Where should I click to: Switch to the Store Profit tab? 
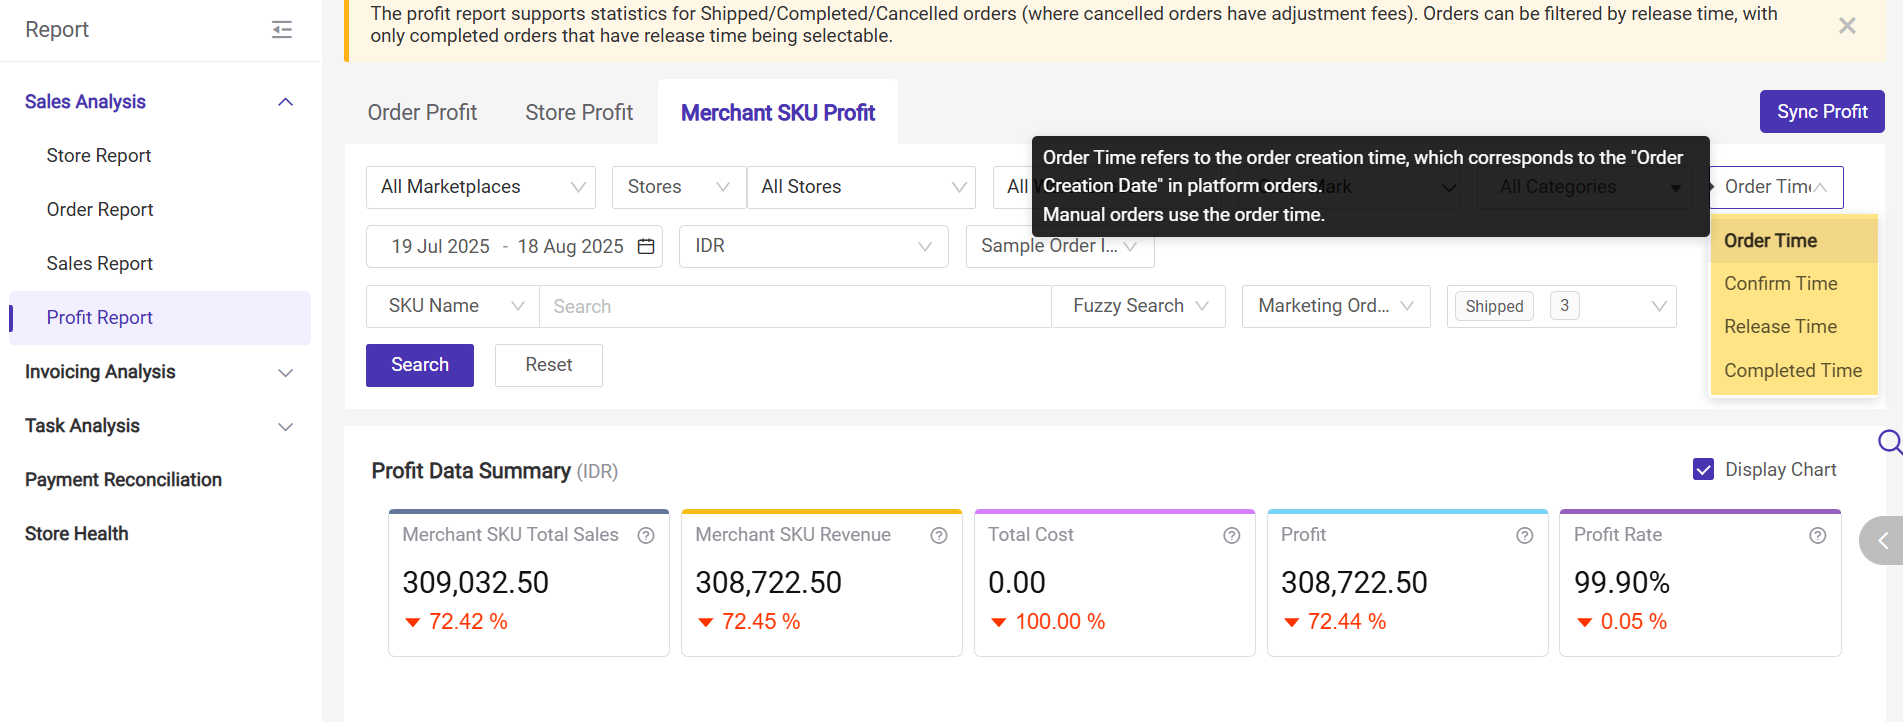[x=579, y=113]
